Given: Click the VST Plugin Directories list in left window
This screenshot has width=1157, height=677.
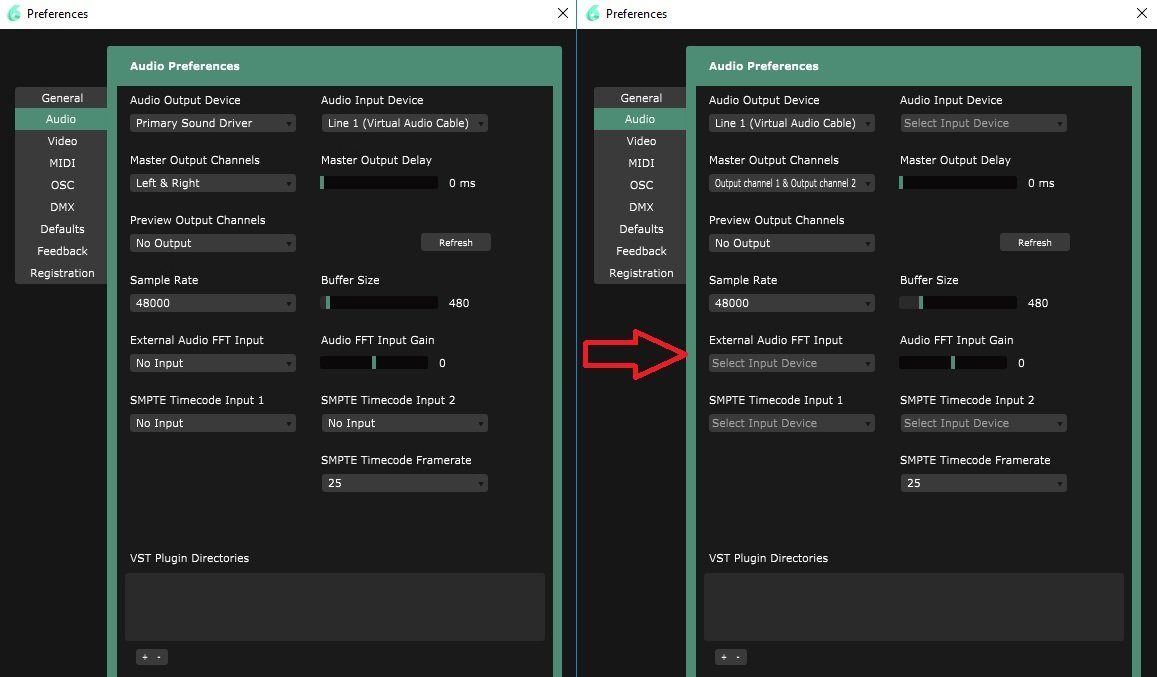Looking at the screenshot, I should tap(334, 607).
